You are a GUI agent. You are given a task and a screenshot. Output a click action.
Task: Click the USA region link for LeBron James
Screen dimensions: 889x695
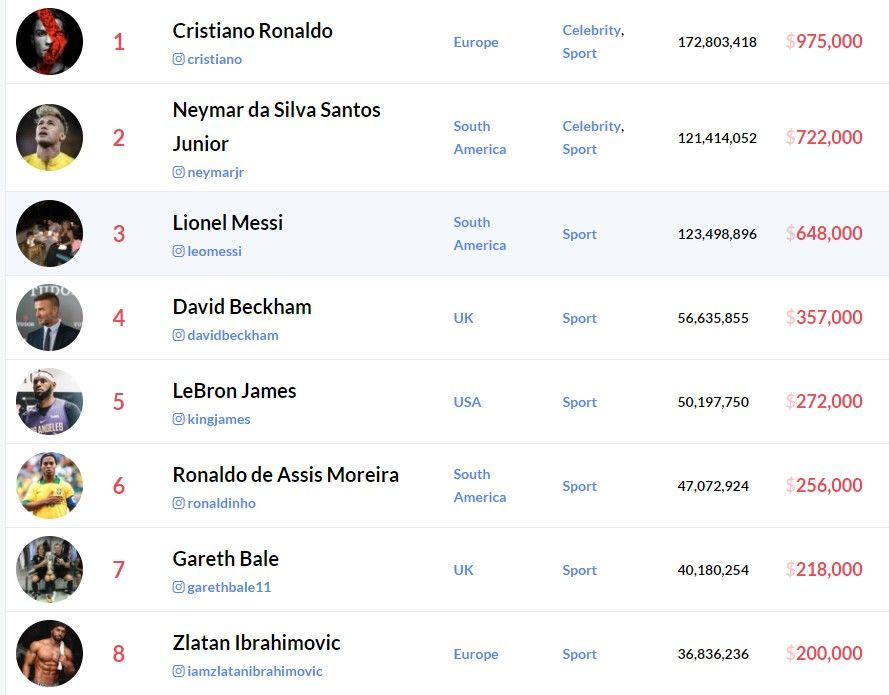tap(467, 402)
